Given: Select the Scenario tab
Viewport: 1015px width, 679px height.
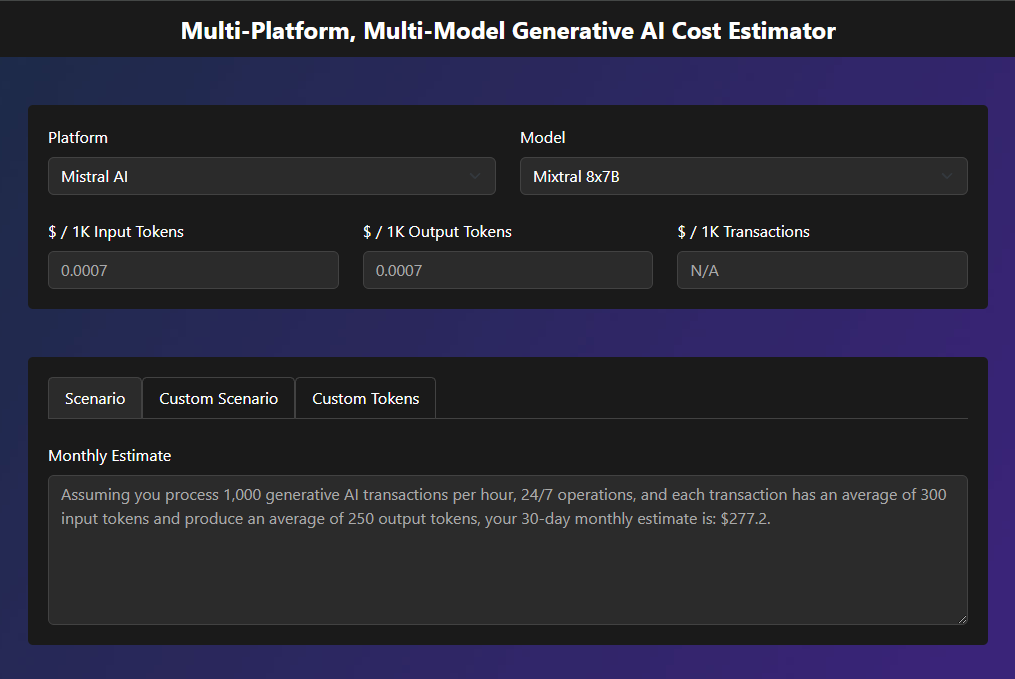Looking at the screenshot, I should [x=94, y=397].
